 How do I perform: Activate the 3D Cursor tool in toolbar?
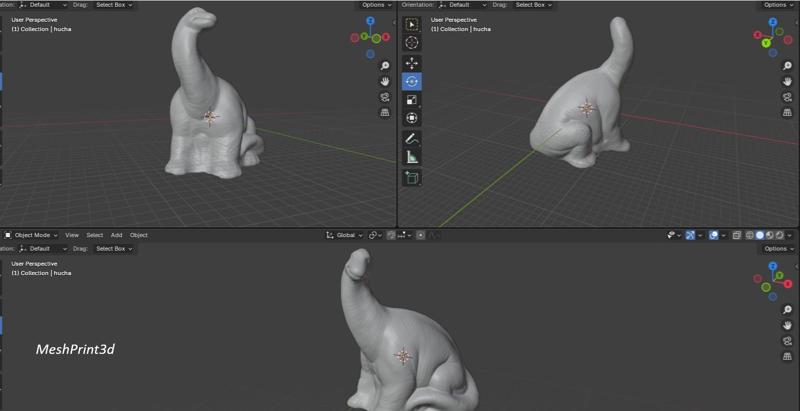[412, 43]
